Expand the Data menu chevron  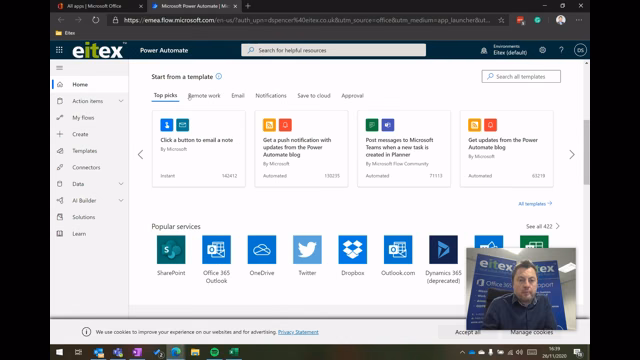coord(121,184)
